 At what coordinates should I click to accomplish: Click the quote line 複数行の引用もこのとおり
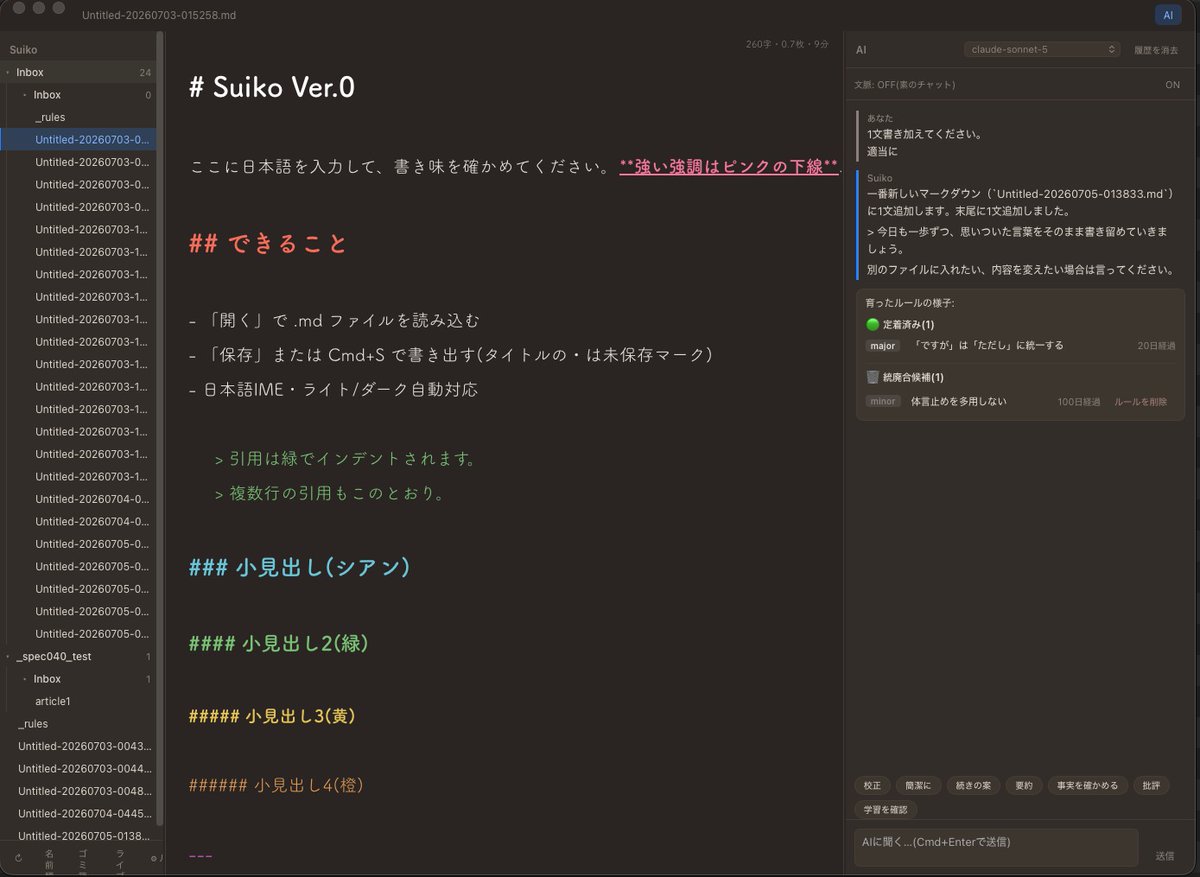point(330,493)
